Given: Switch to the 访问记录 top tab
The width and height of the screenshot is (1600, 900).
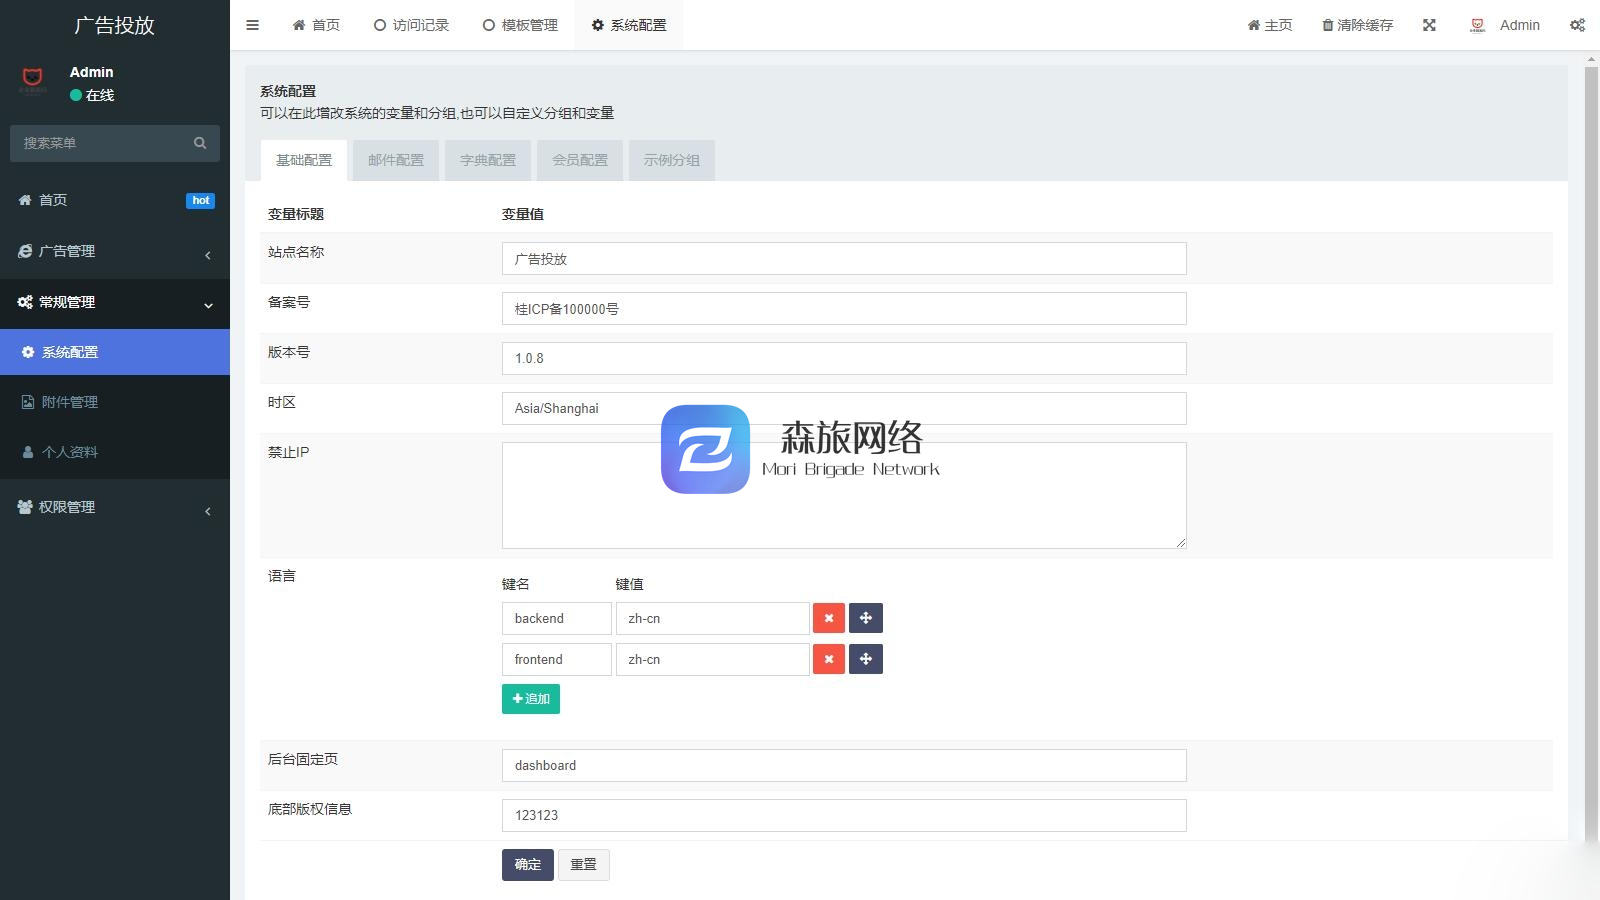Looking at the screenshot, I should pos(411,25).
